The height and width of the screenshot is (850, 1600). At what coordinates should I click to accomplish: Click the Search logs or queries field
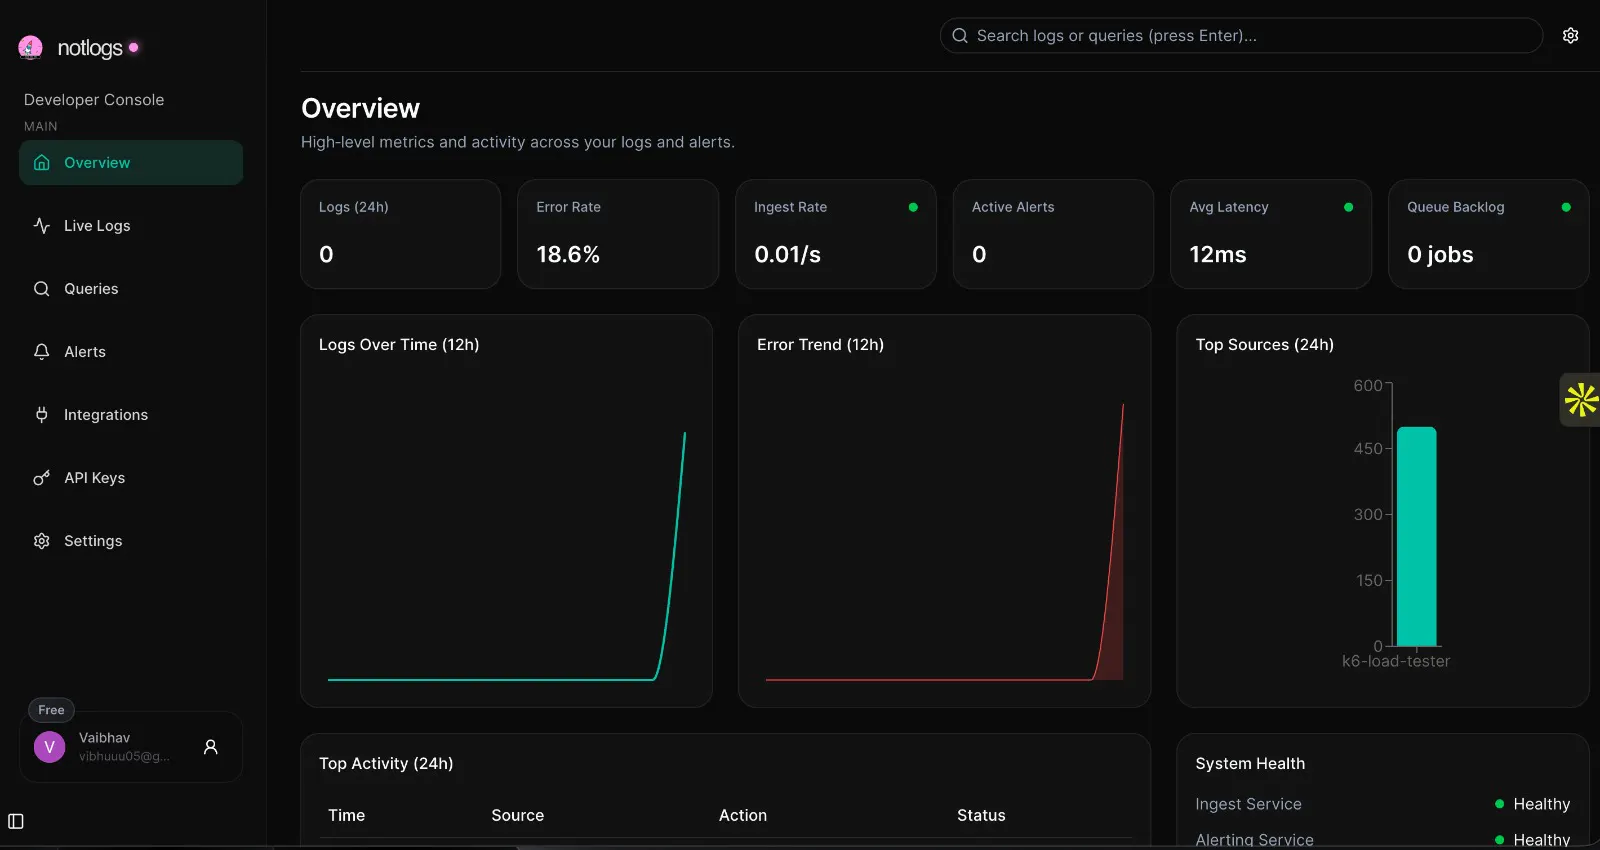[x=1241, y=35]
